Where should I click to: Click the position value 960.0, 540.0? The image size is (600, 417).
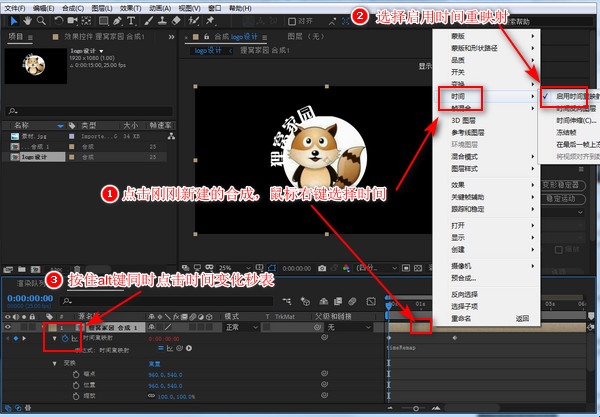tap(165, 386)
